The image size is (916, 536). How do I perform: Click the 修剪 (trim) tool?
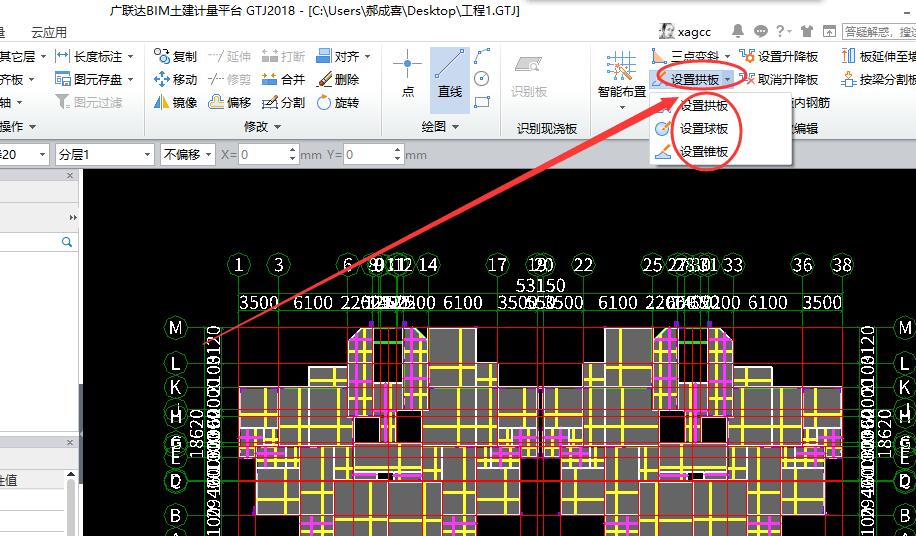coord(230,79)
